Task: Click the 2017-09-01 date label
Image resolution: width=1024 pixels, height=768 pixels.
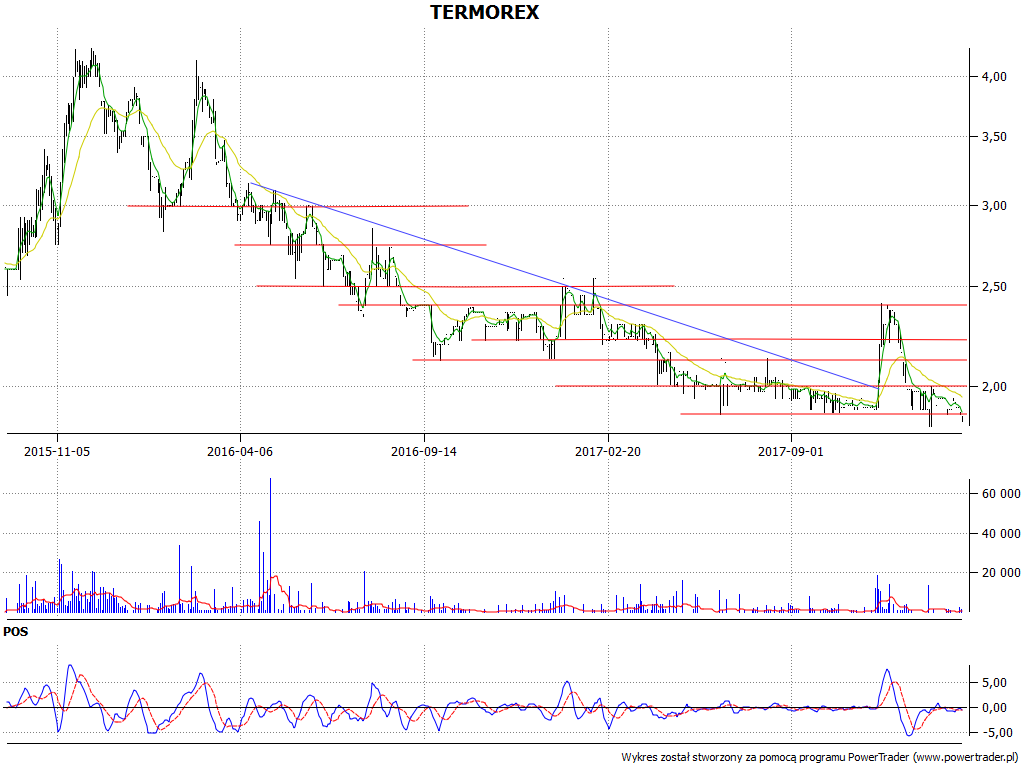Action: pos(791,451)
